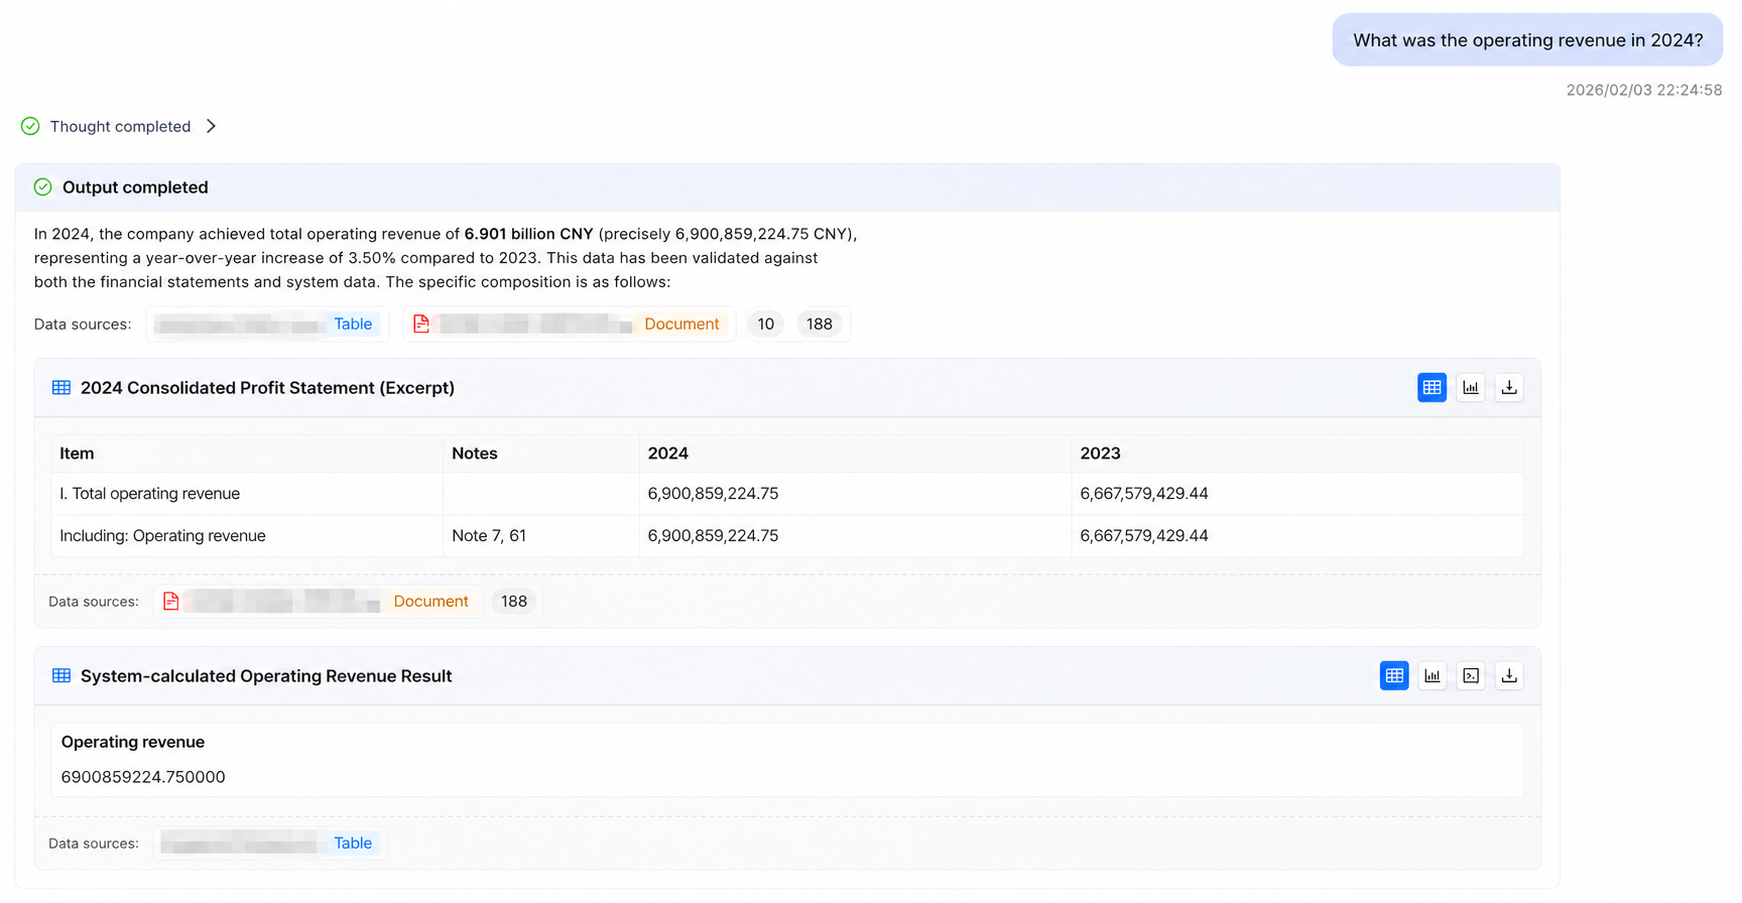Open page 188 under Profit Statement table
The width and height of the screenshot is (1742, 903).
pos(514,601)
